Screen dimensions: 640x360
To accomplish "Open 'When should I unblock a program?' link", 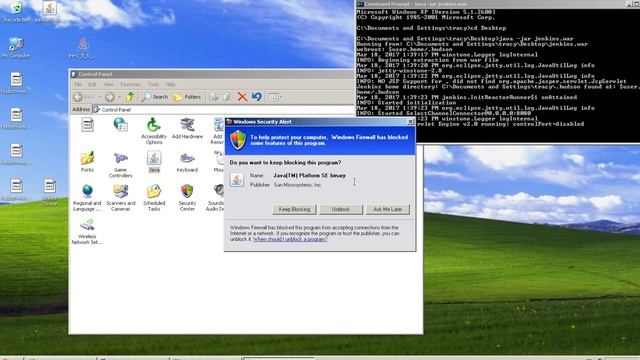I will coord(290,239).
